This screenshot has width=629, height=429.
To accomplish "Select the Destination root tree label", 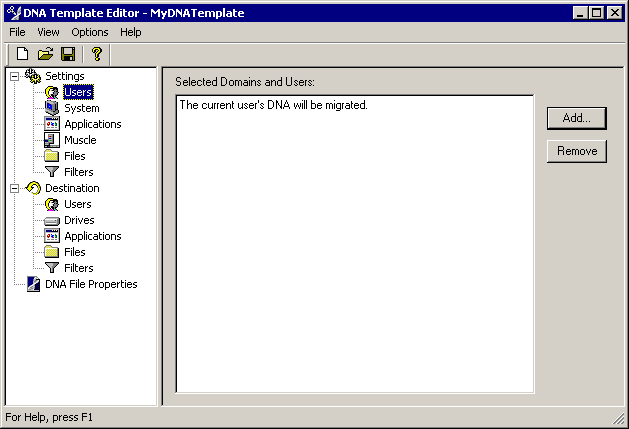I will pos(72,188).
